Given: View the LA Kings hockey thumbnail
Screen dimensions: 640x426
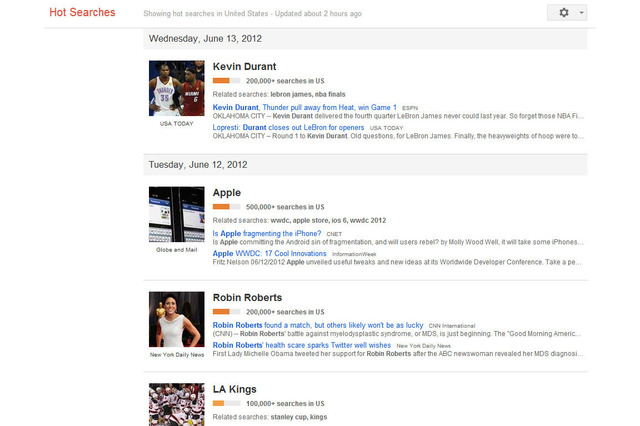Looking at the screenshot, I should pyautogui.click(x=177, y=404).
